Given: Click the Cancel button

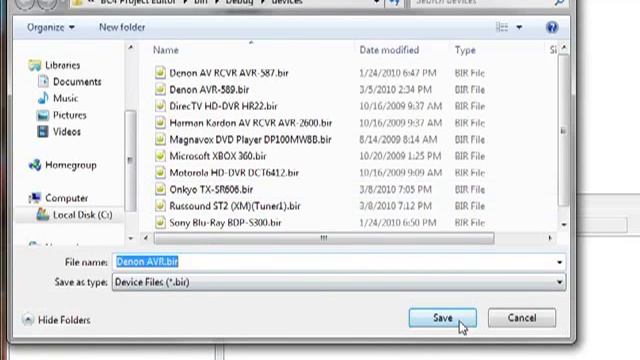Looking at the screenshot, I should 522,318.
